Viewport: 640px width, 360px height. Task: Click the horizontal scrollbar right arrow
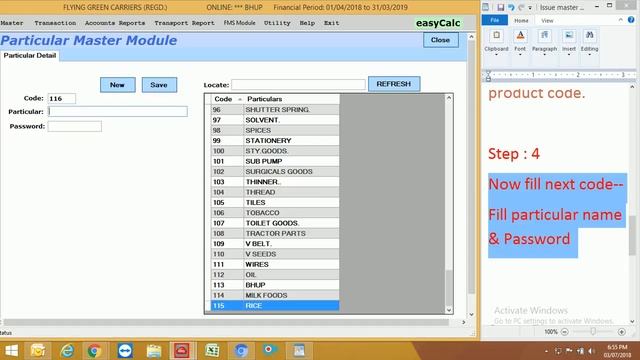[x=463, y=322]
